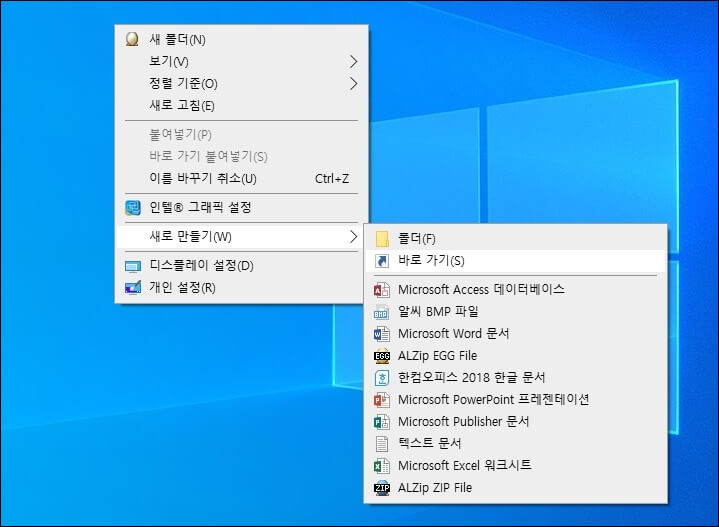Create a new Microsoft Word 문서
Screen dimensions: 719x527
pyautogui.click(x=515, y=334)
